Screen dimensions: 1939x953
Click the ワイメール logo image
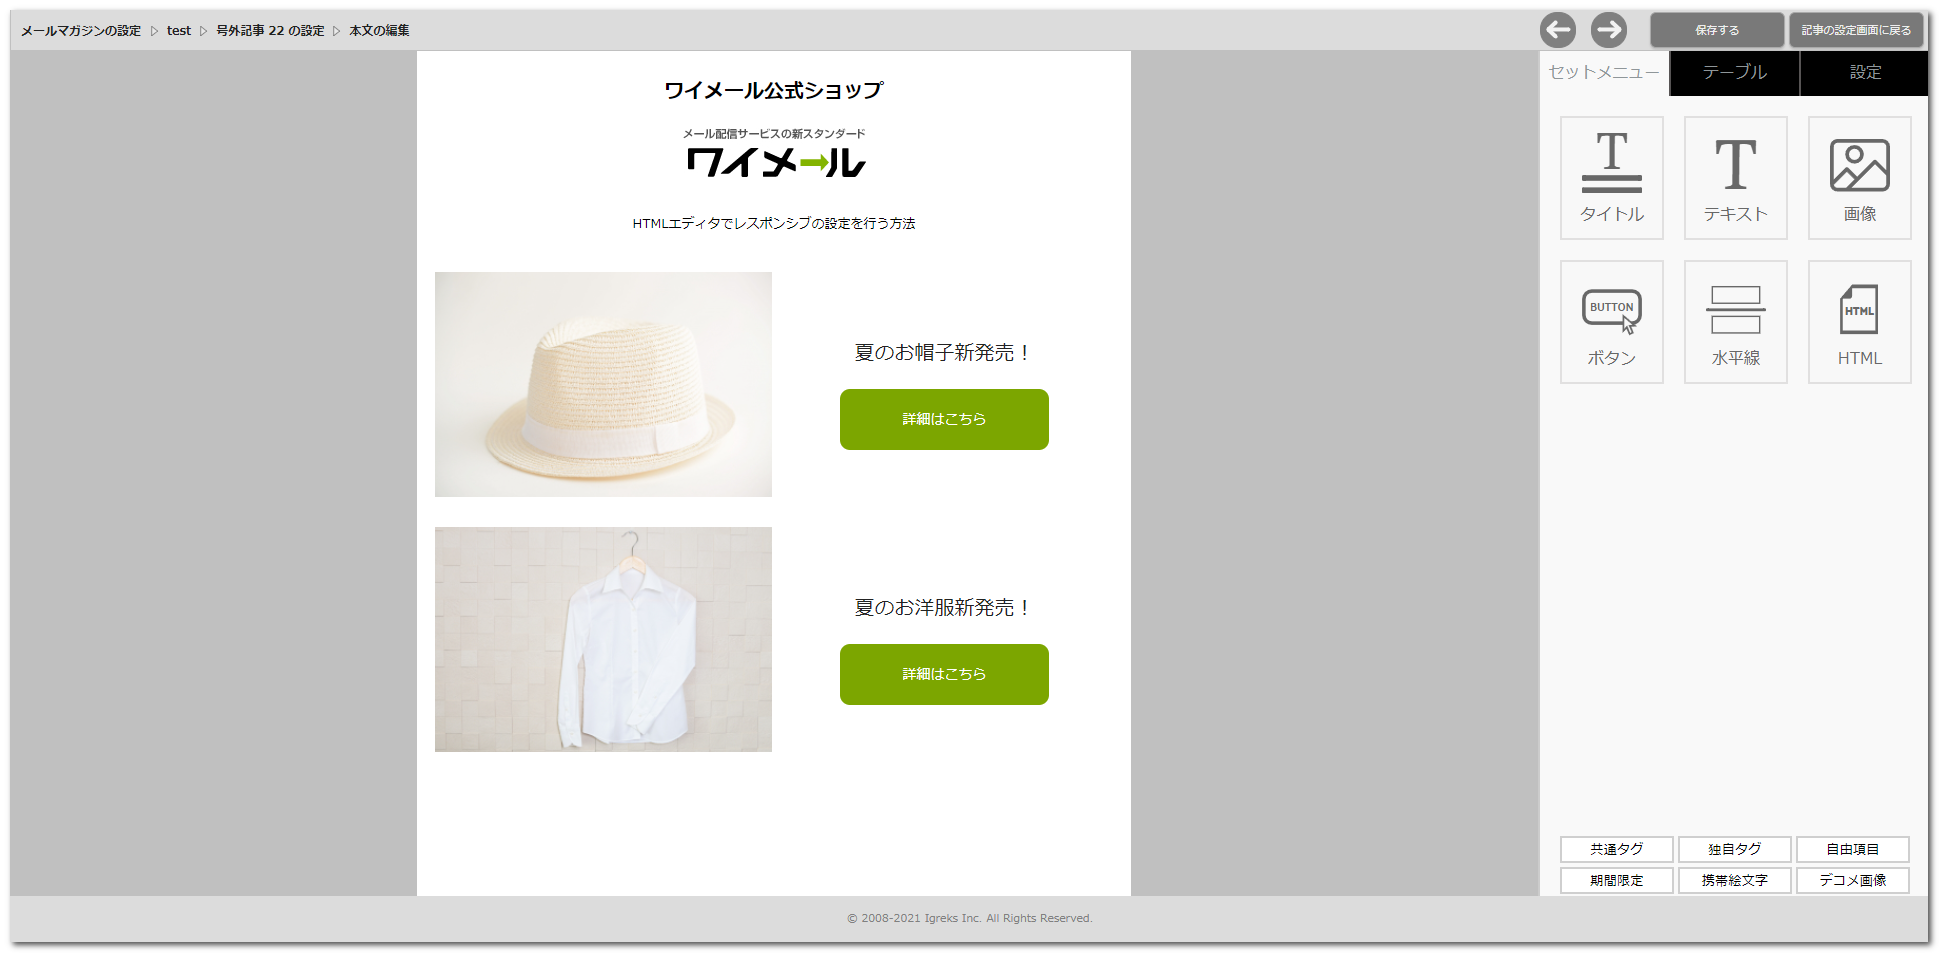[774, 153]
